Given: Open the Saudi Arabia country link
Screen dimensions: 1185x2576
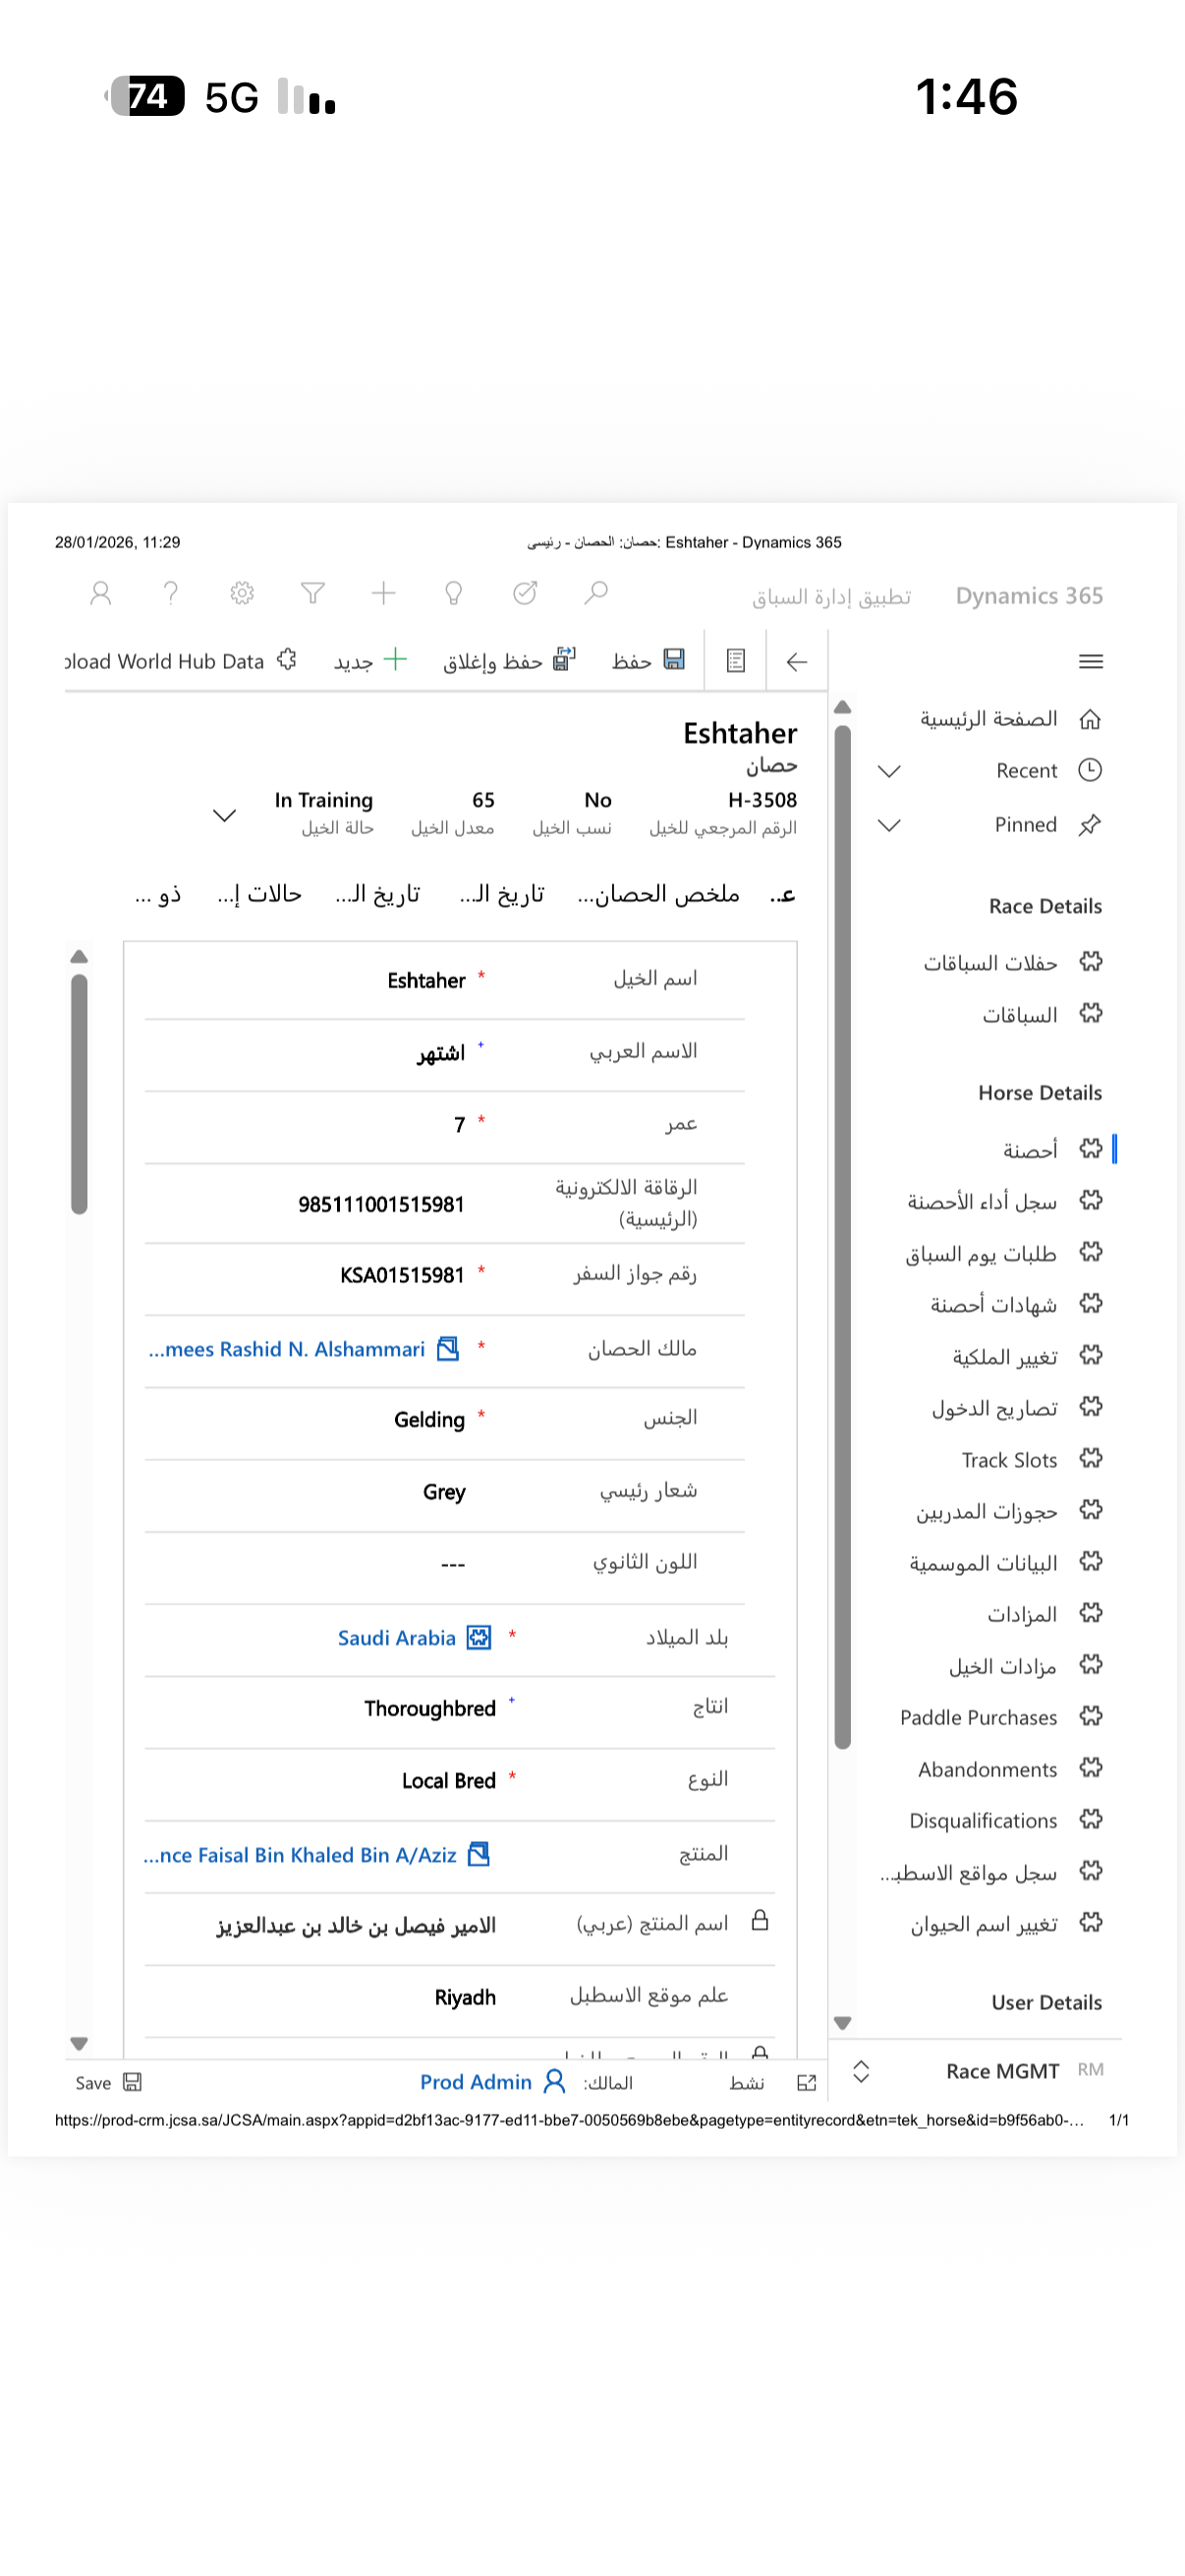Looking at the screenshot, I should point(397,1637).
